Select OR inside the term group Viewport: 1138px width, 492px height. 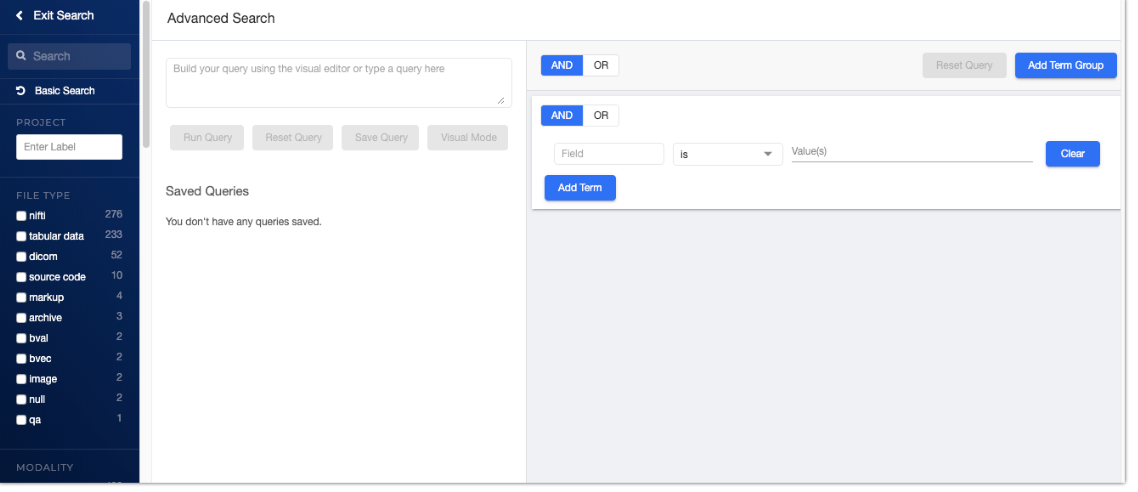pos(601,115)
